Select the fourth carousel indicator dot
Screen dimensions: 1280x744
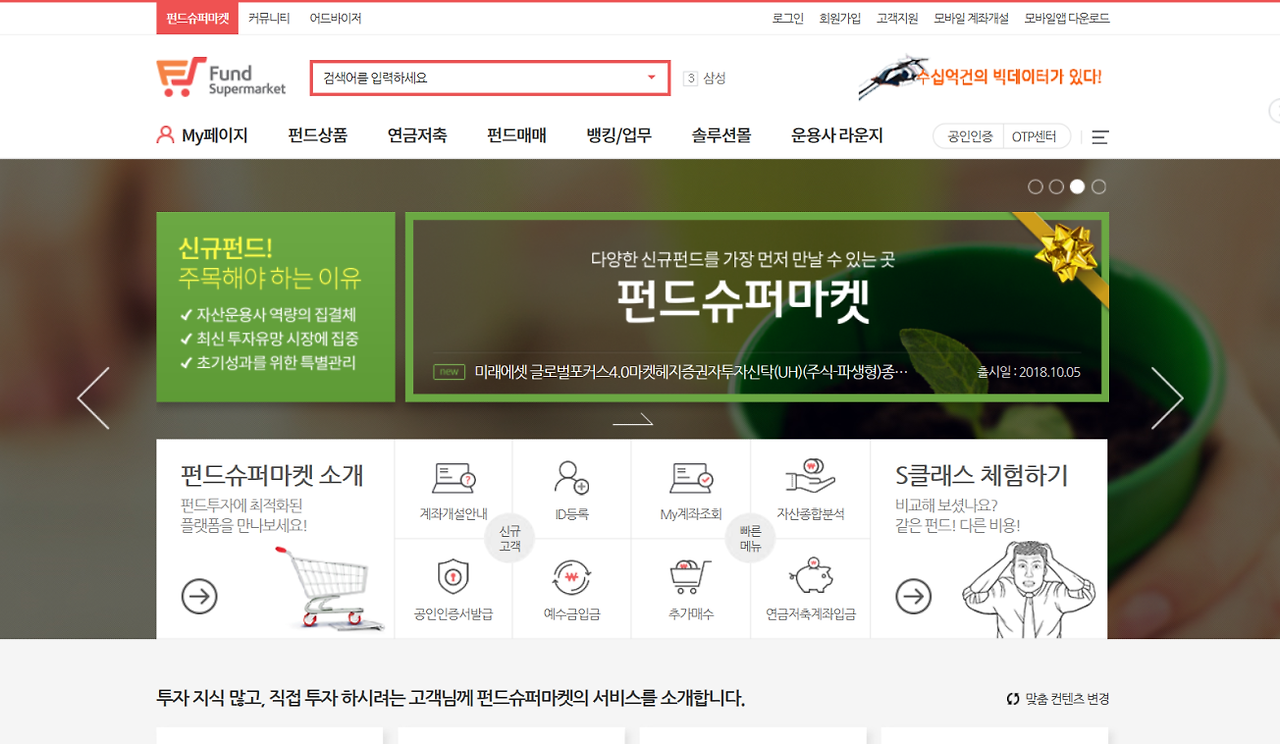[x=1099, y=186]
